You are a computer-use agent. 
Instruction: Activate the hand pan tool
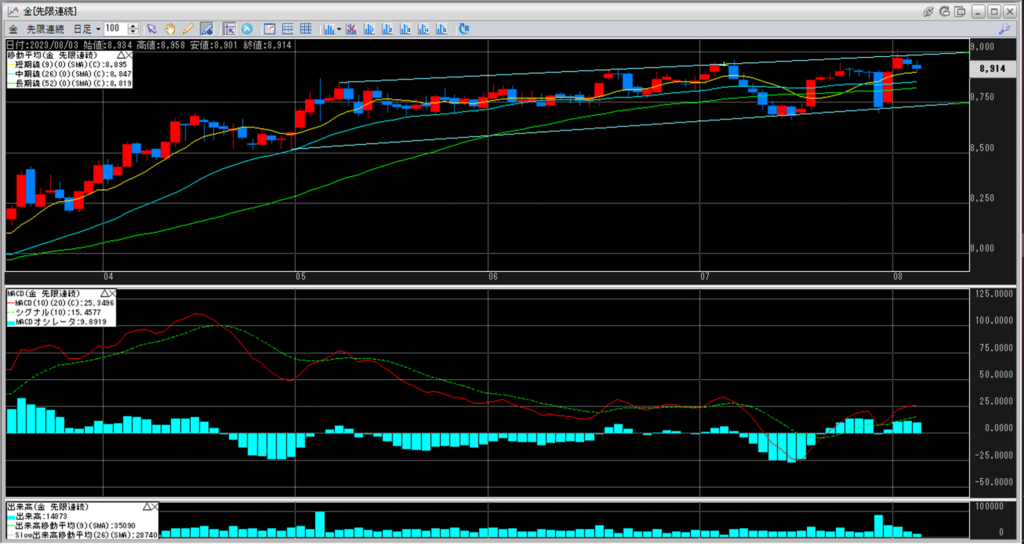pos(170,29)
